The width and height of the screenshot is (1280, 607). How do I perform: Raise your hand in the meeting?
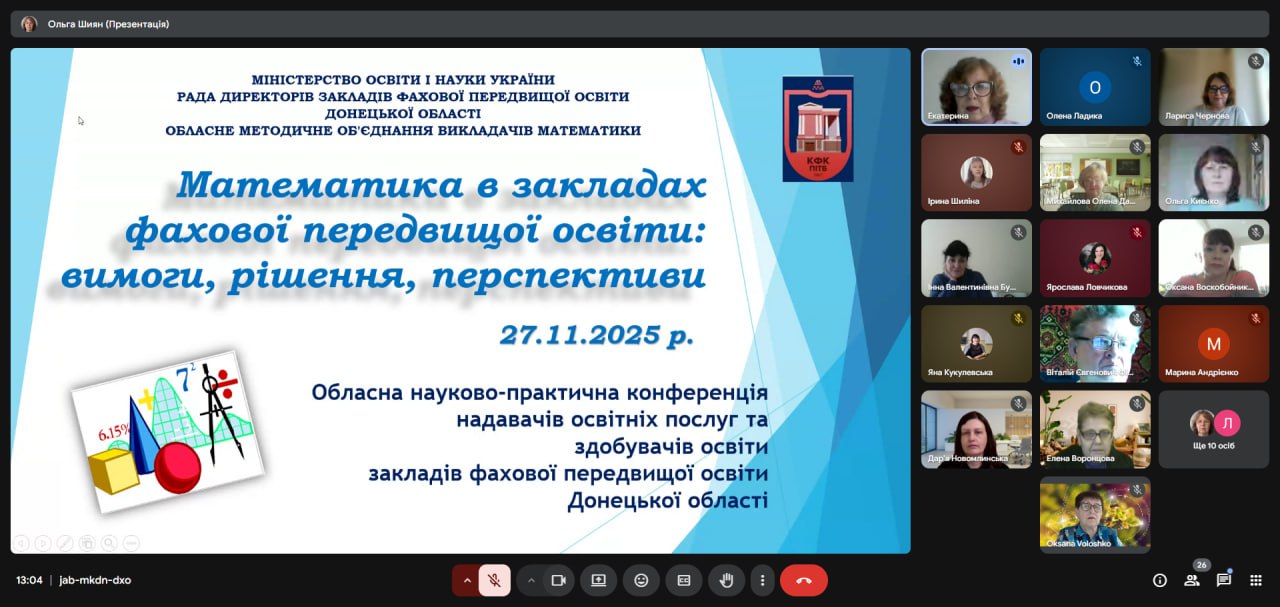coord(726,580)
